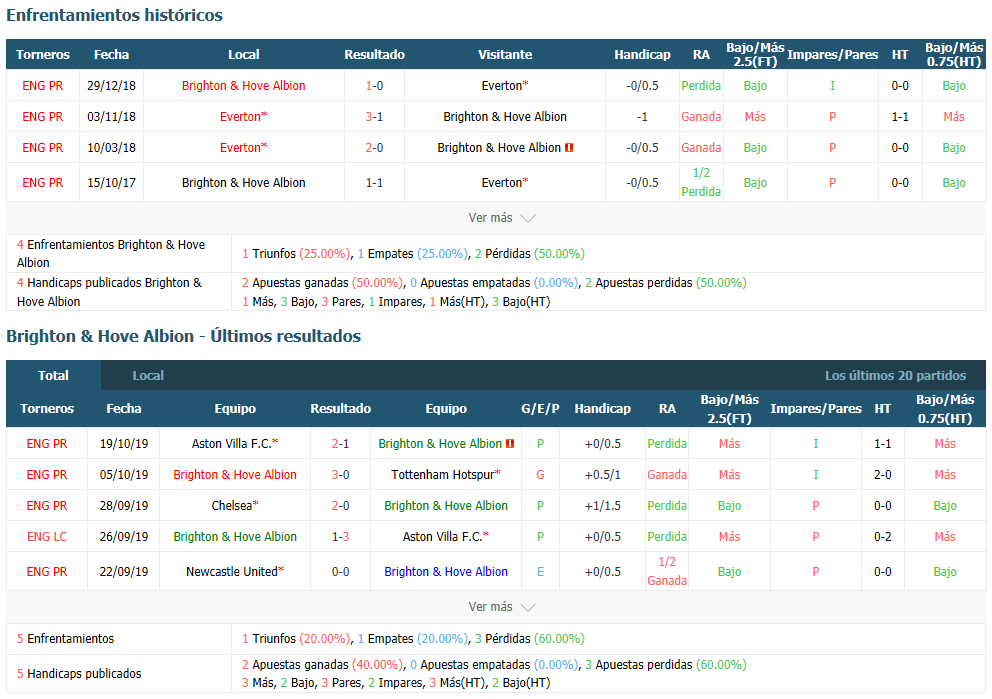The image size is (992, 699).
Task: Click the red card icon in the 10/03/18 row
Action: point(569,147)
